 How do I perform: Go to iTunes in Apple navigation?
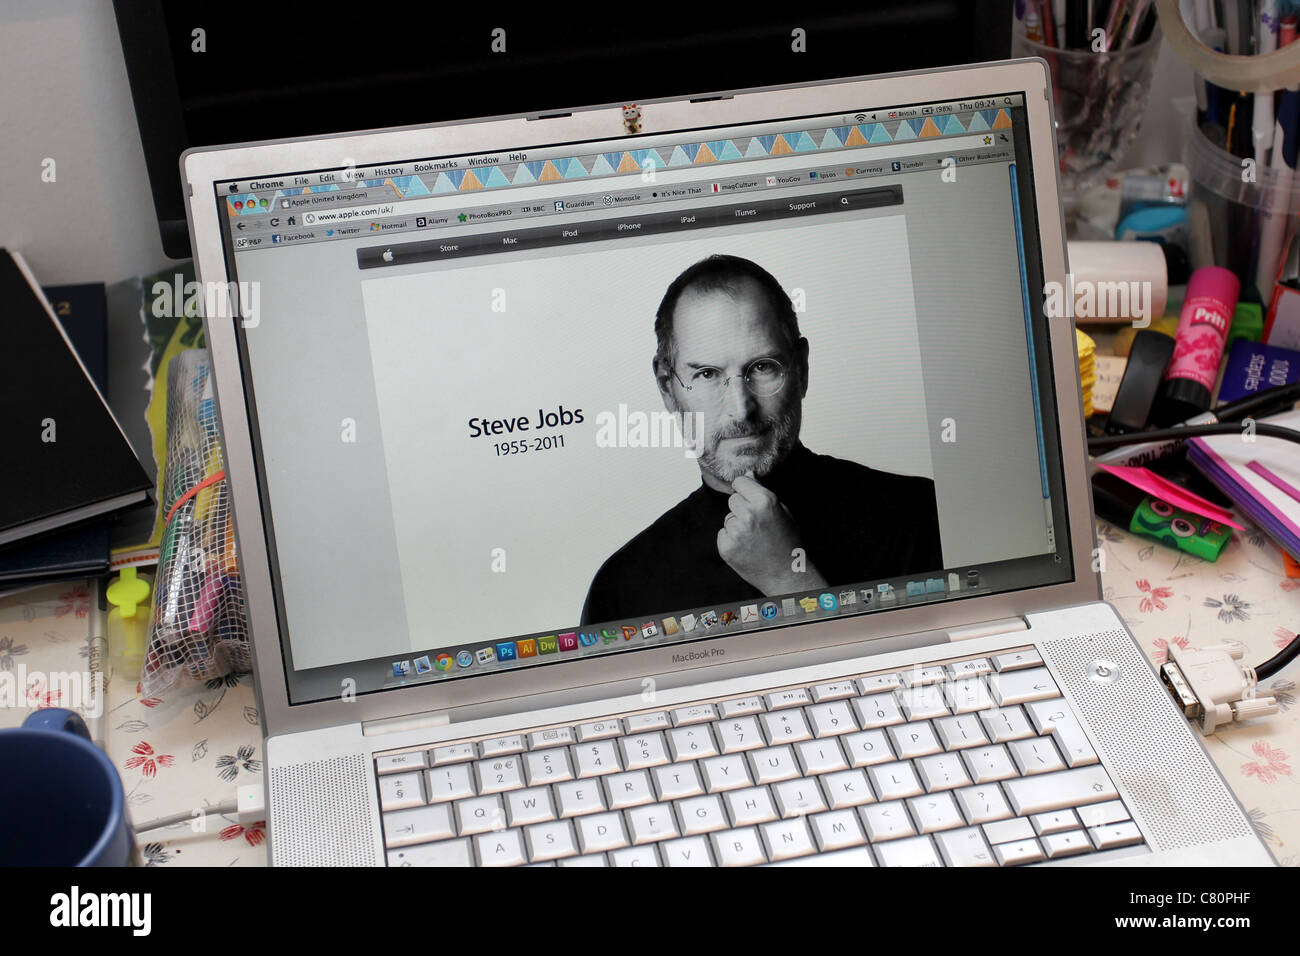745,212
